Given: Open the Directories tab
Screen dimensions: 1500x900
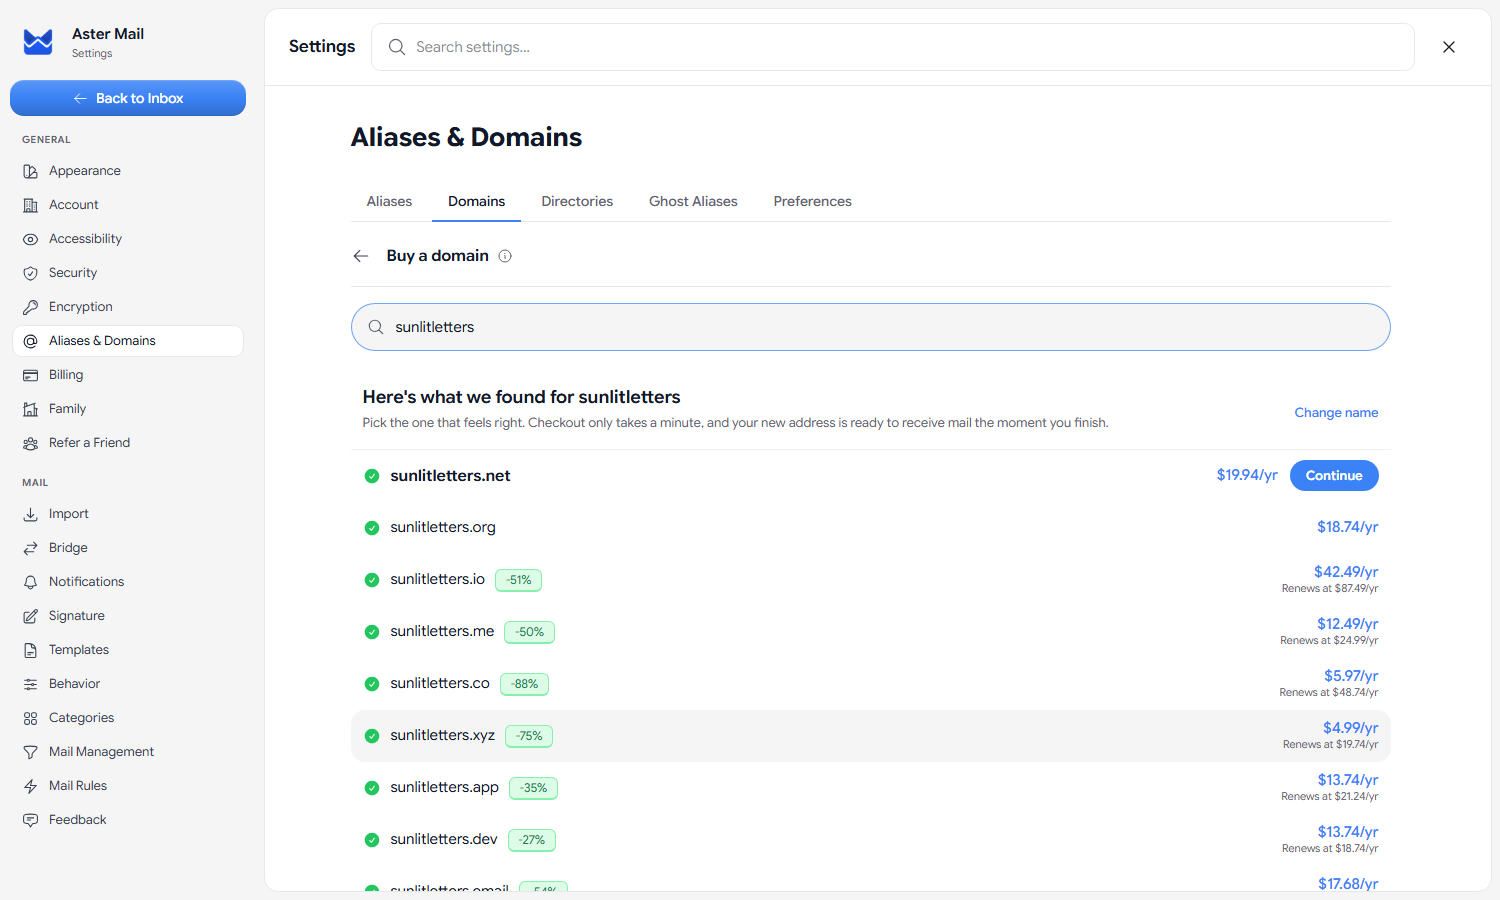Looking at the screenshot, I should (x=577, y=201).
